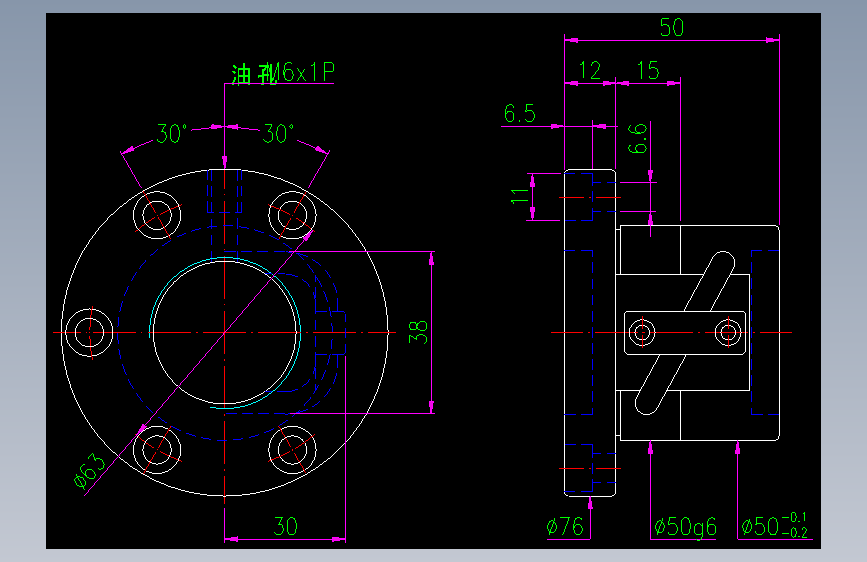Pick the lower-left bolt hole on flange
The height and width of the screenshot is (562, 867).
[157, 450]
